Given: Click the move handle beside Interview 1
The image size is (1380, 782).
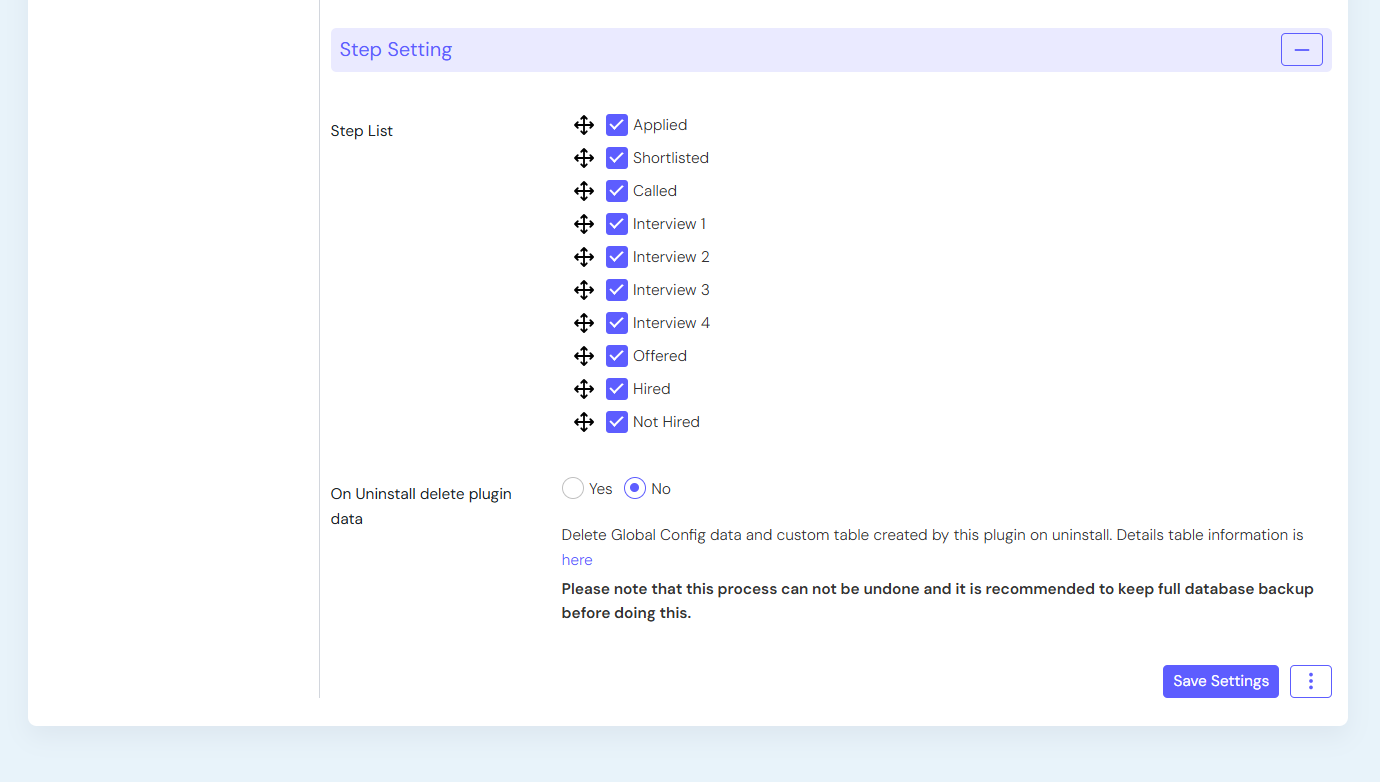Looking at the screenshot, I should [x=584, y=224].
